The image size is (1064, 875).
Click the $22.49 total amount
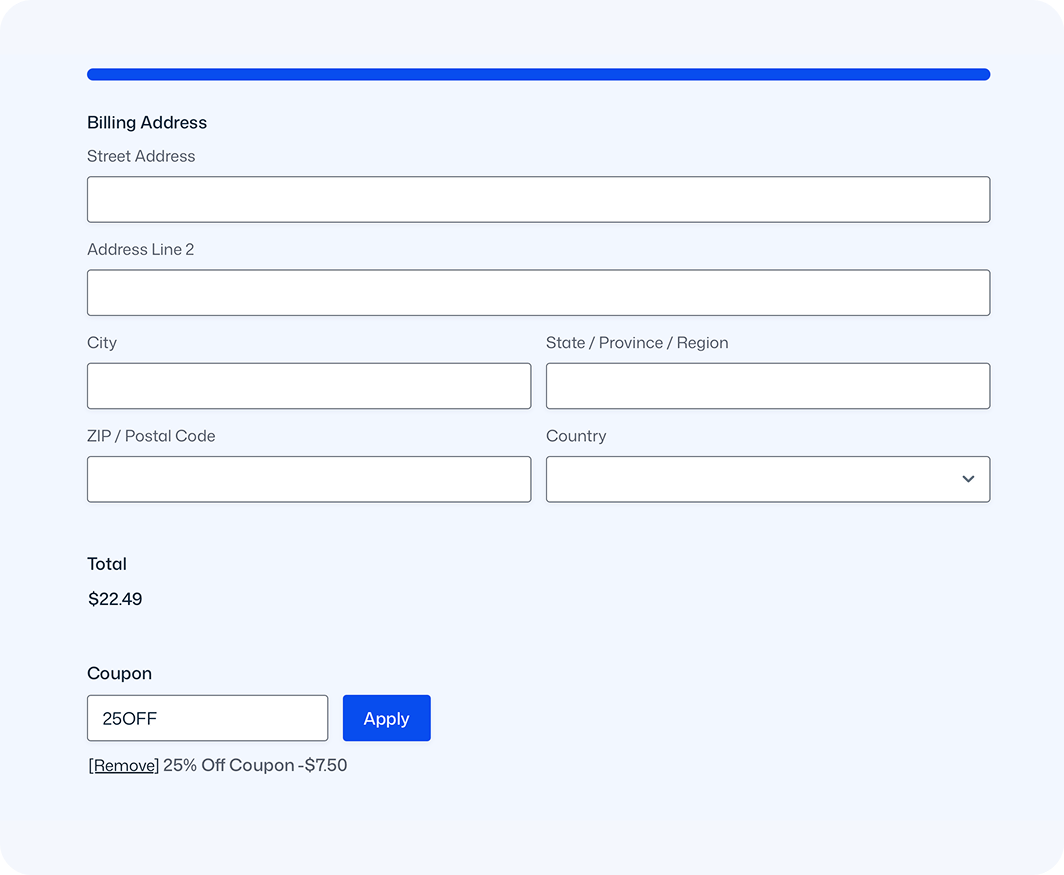point(115,600)
